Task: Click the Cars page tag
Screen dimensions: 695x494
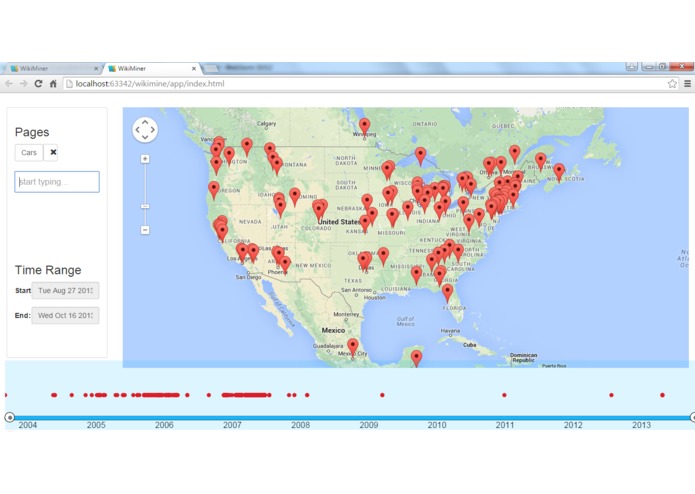Action: tap(29, 152)
